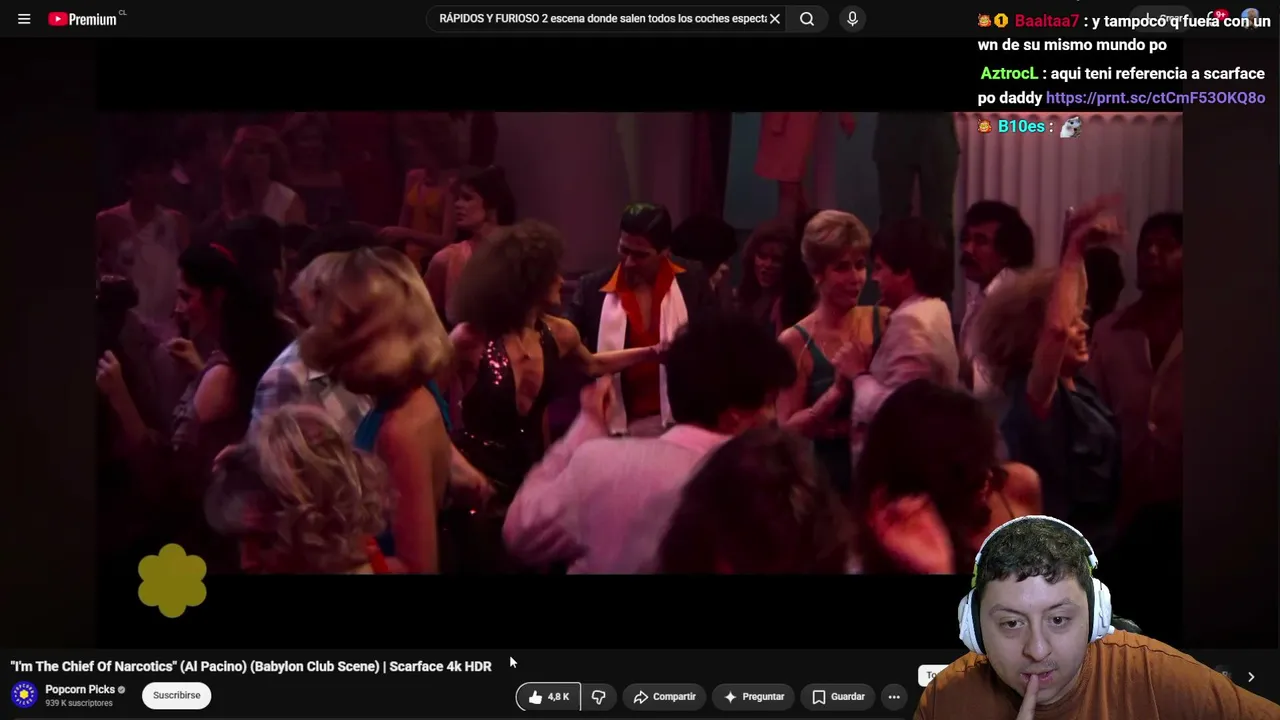Save the video with Guardar
1280x720 pixels.
coord(838,697)
